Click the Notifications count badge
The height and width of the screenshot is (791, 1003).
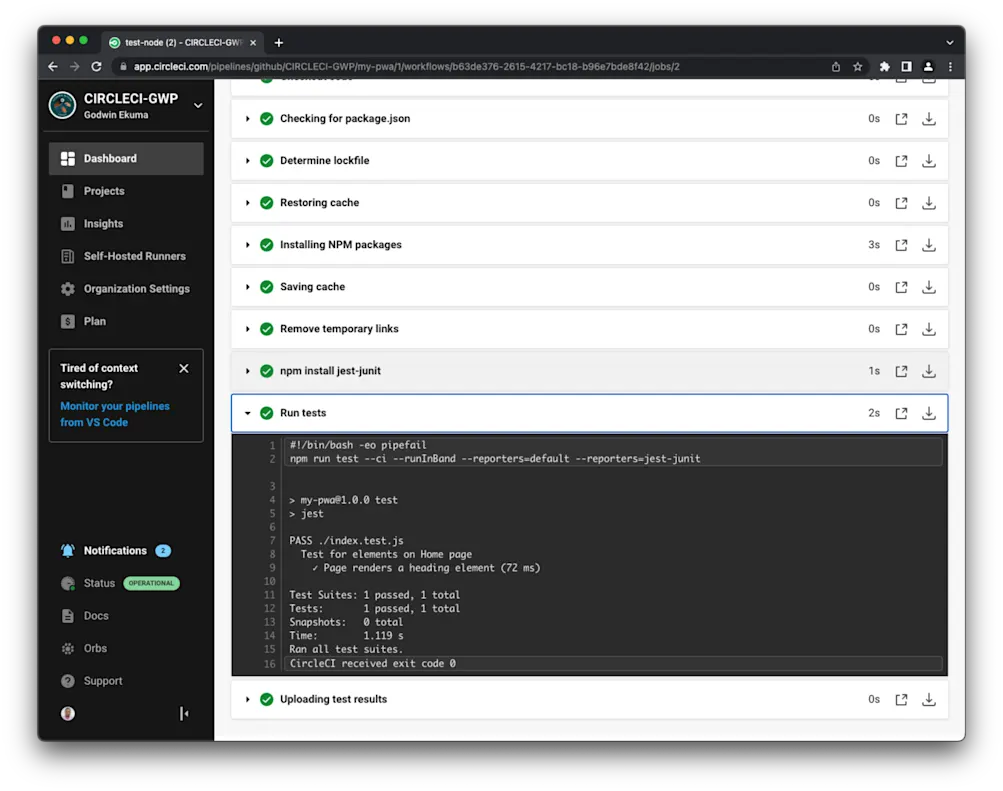coord(163,551)
